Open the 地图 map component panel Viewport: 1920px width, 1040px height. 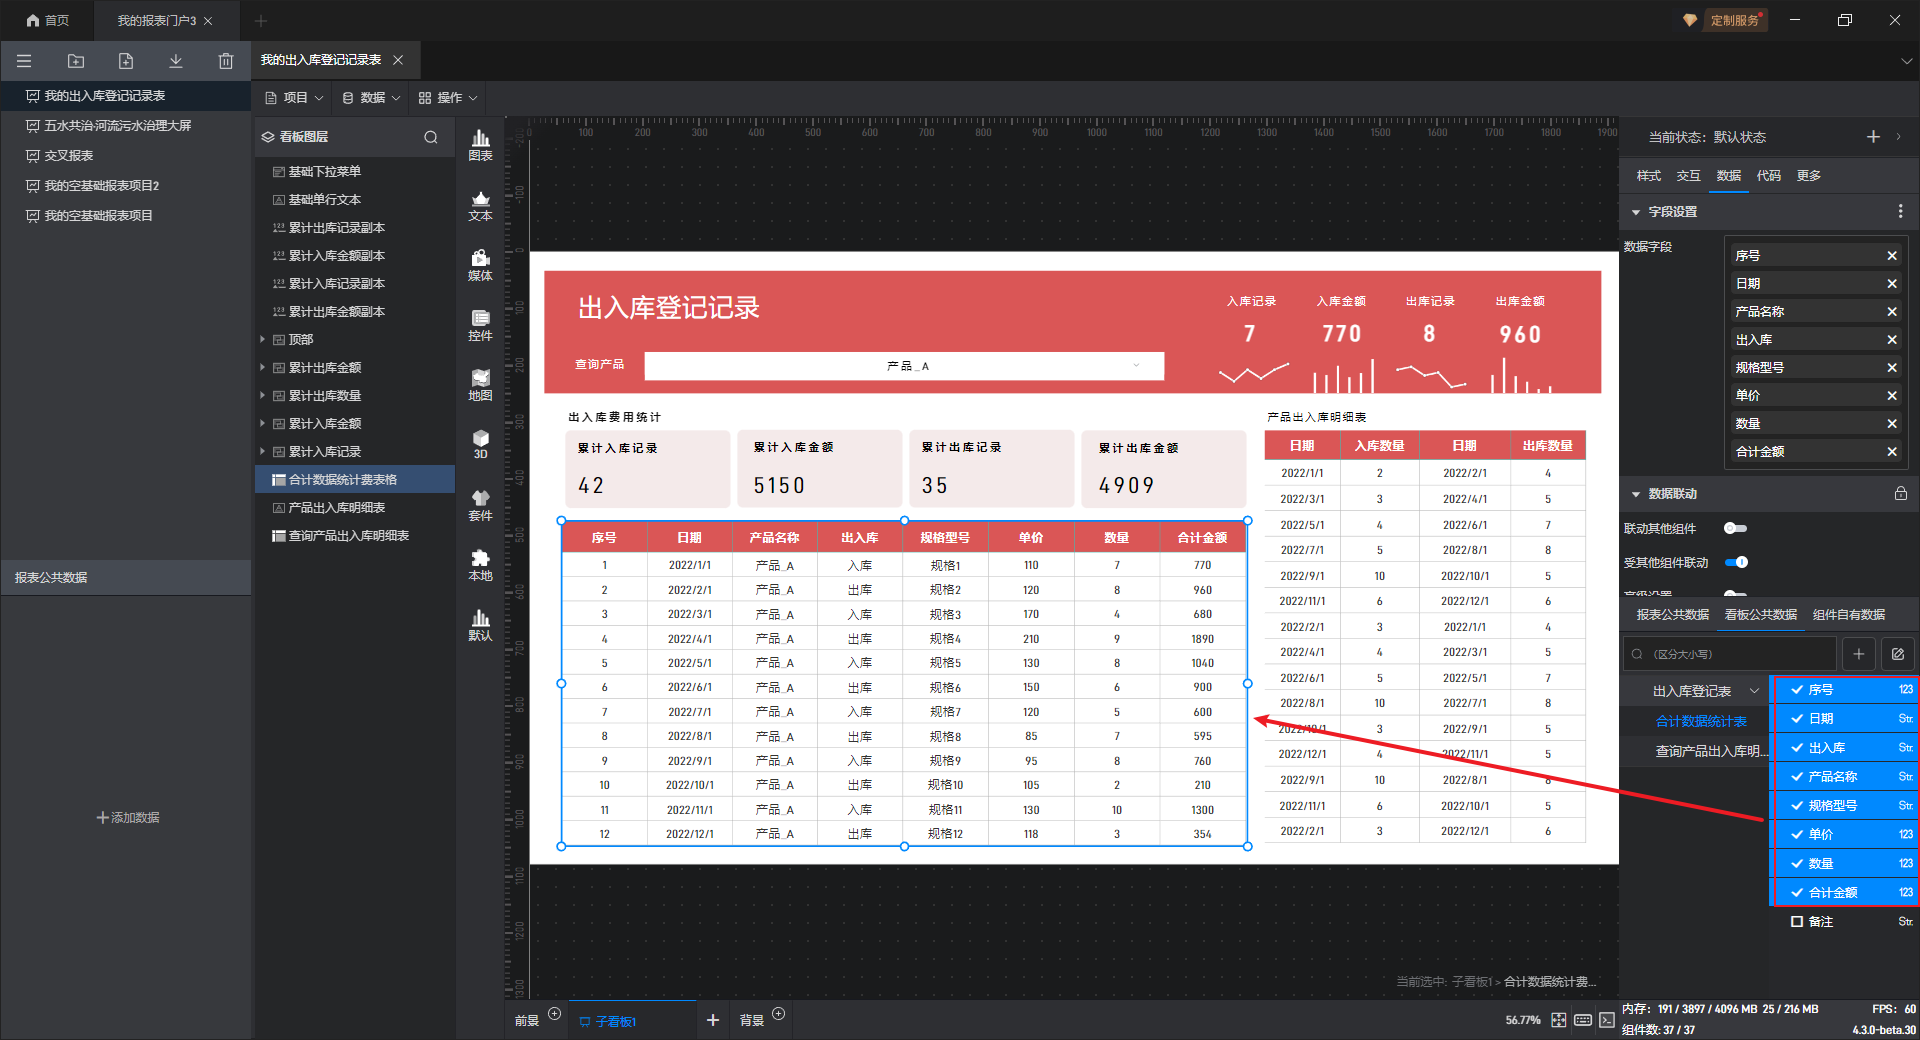(x=480, y=384)
